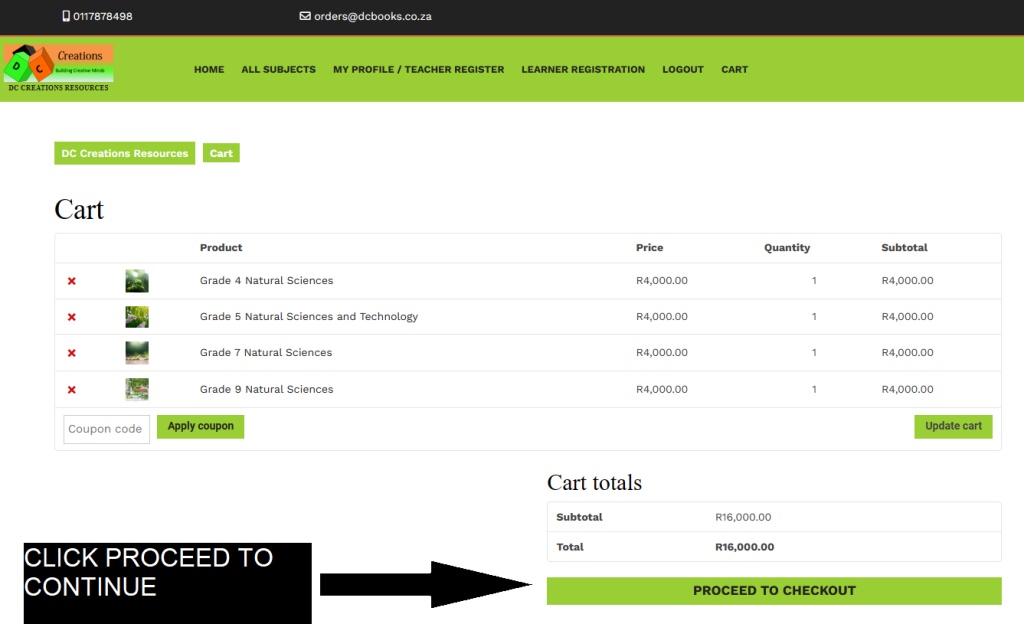Click the DC Creations logo

(x=57, y=66)
